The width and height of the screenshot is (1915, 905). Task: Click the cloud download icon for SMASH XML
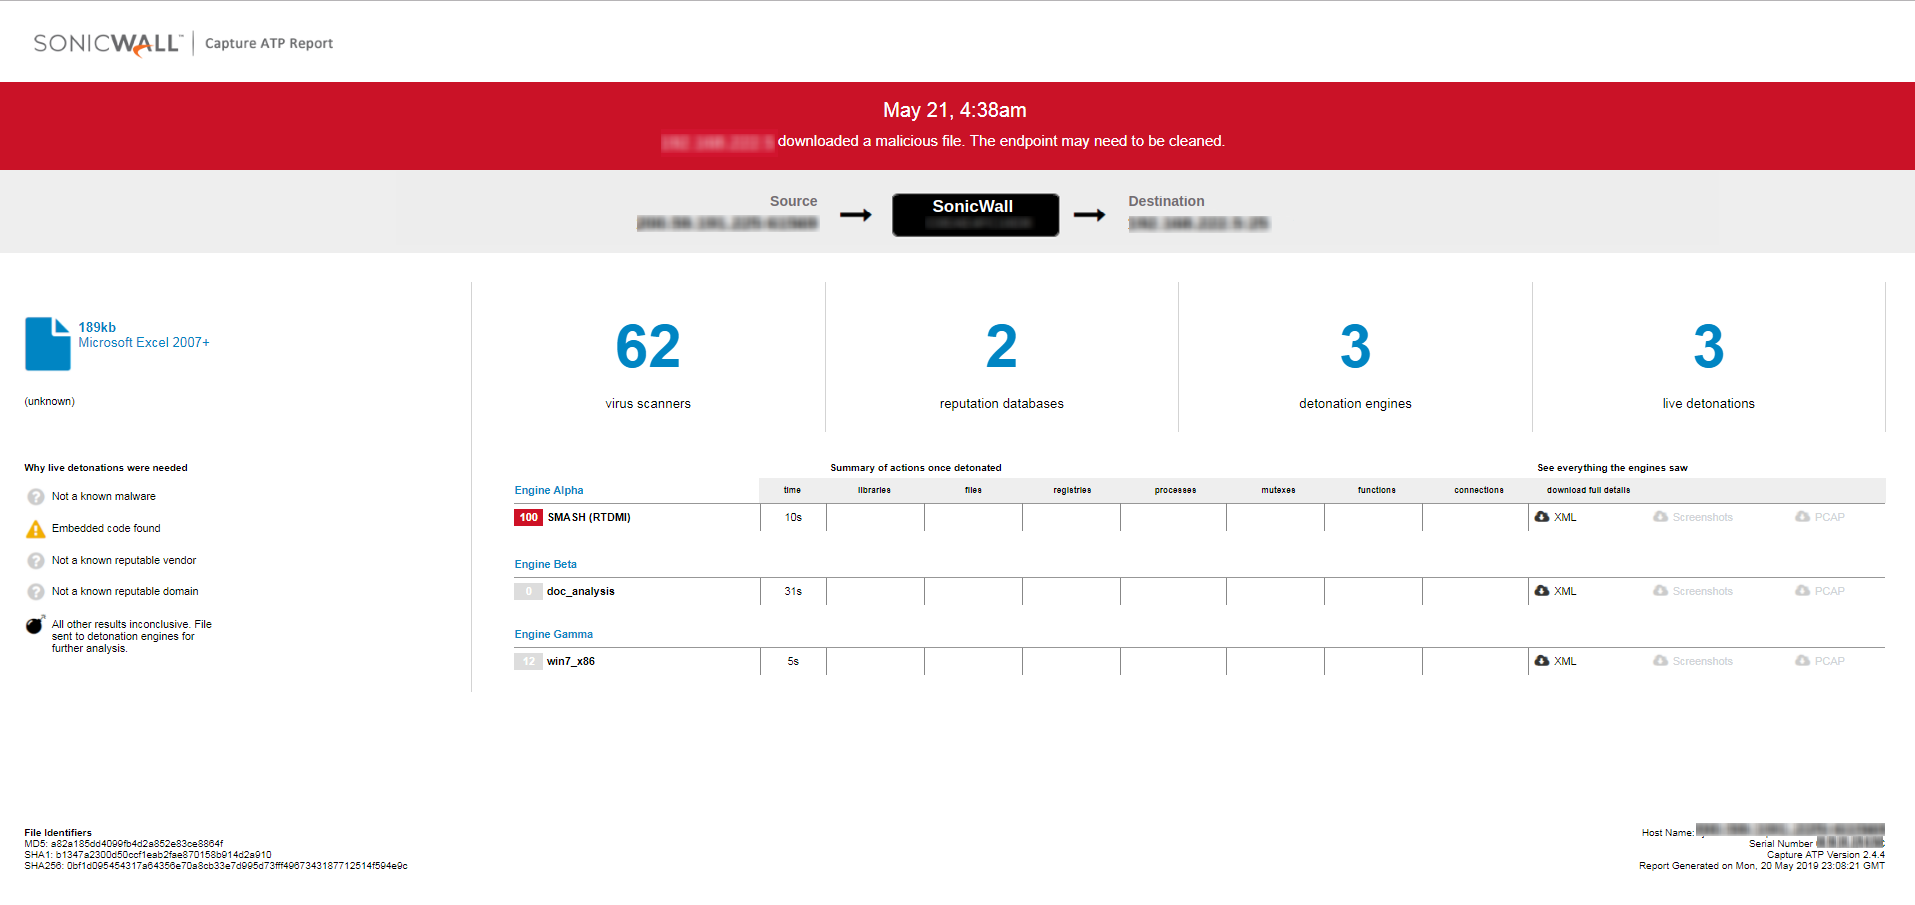[x=1542, y=517]
